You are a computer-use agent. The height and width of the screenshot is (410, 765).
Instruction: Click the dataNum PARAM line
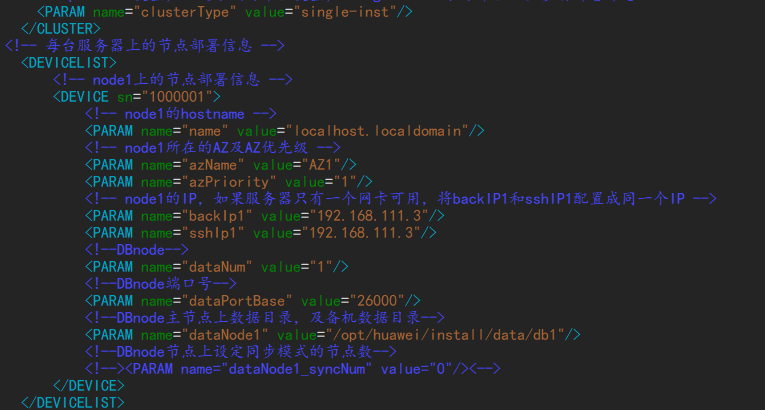217,266
